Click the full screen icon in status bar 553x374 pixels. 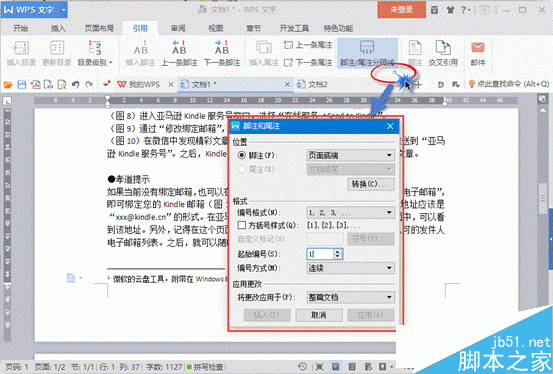(x=319, y=367)
